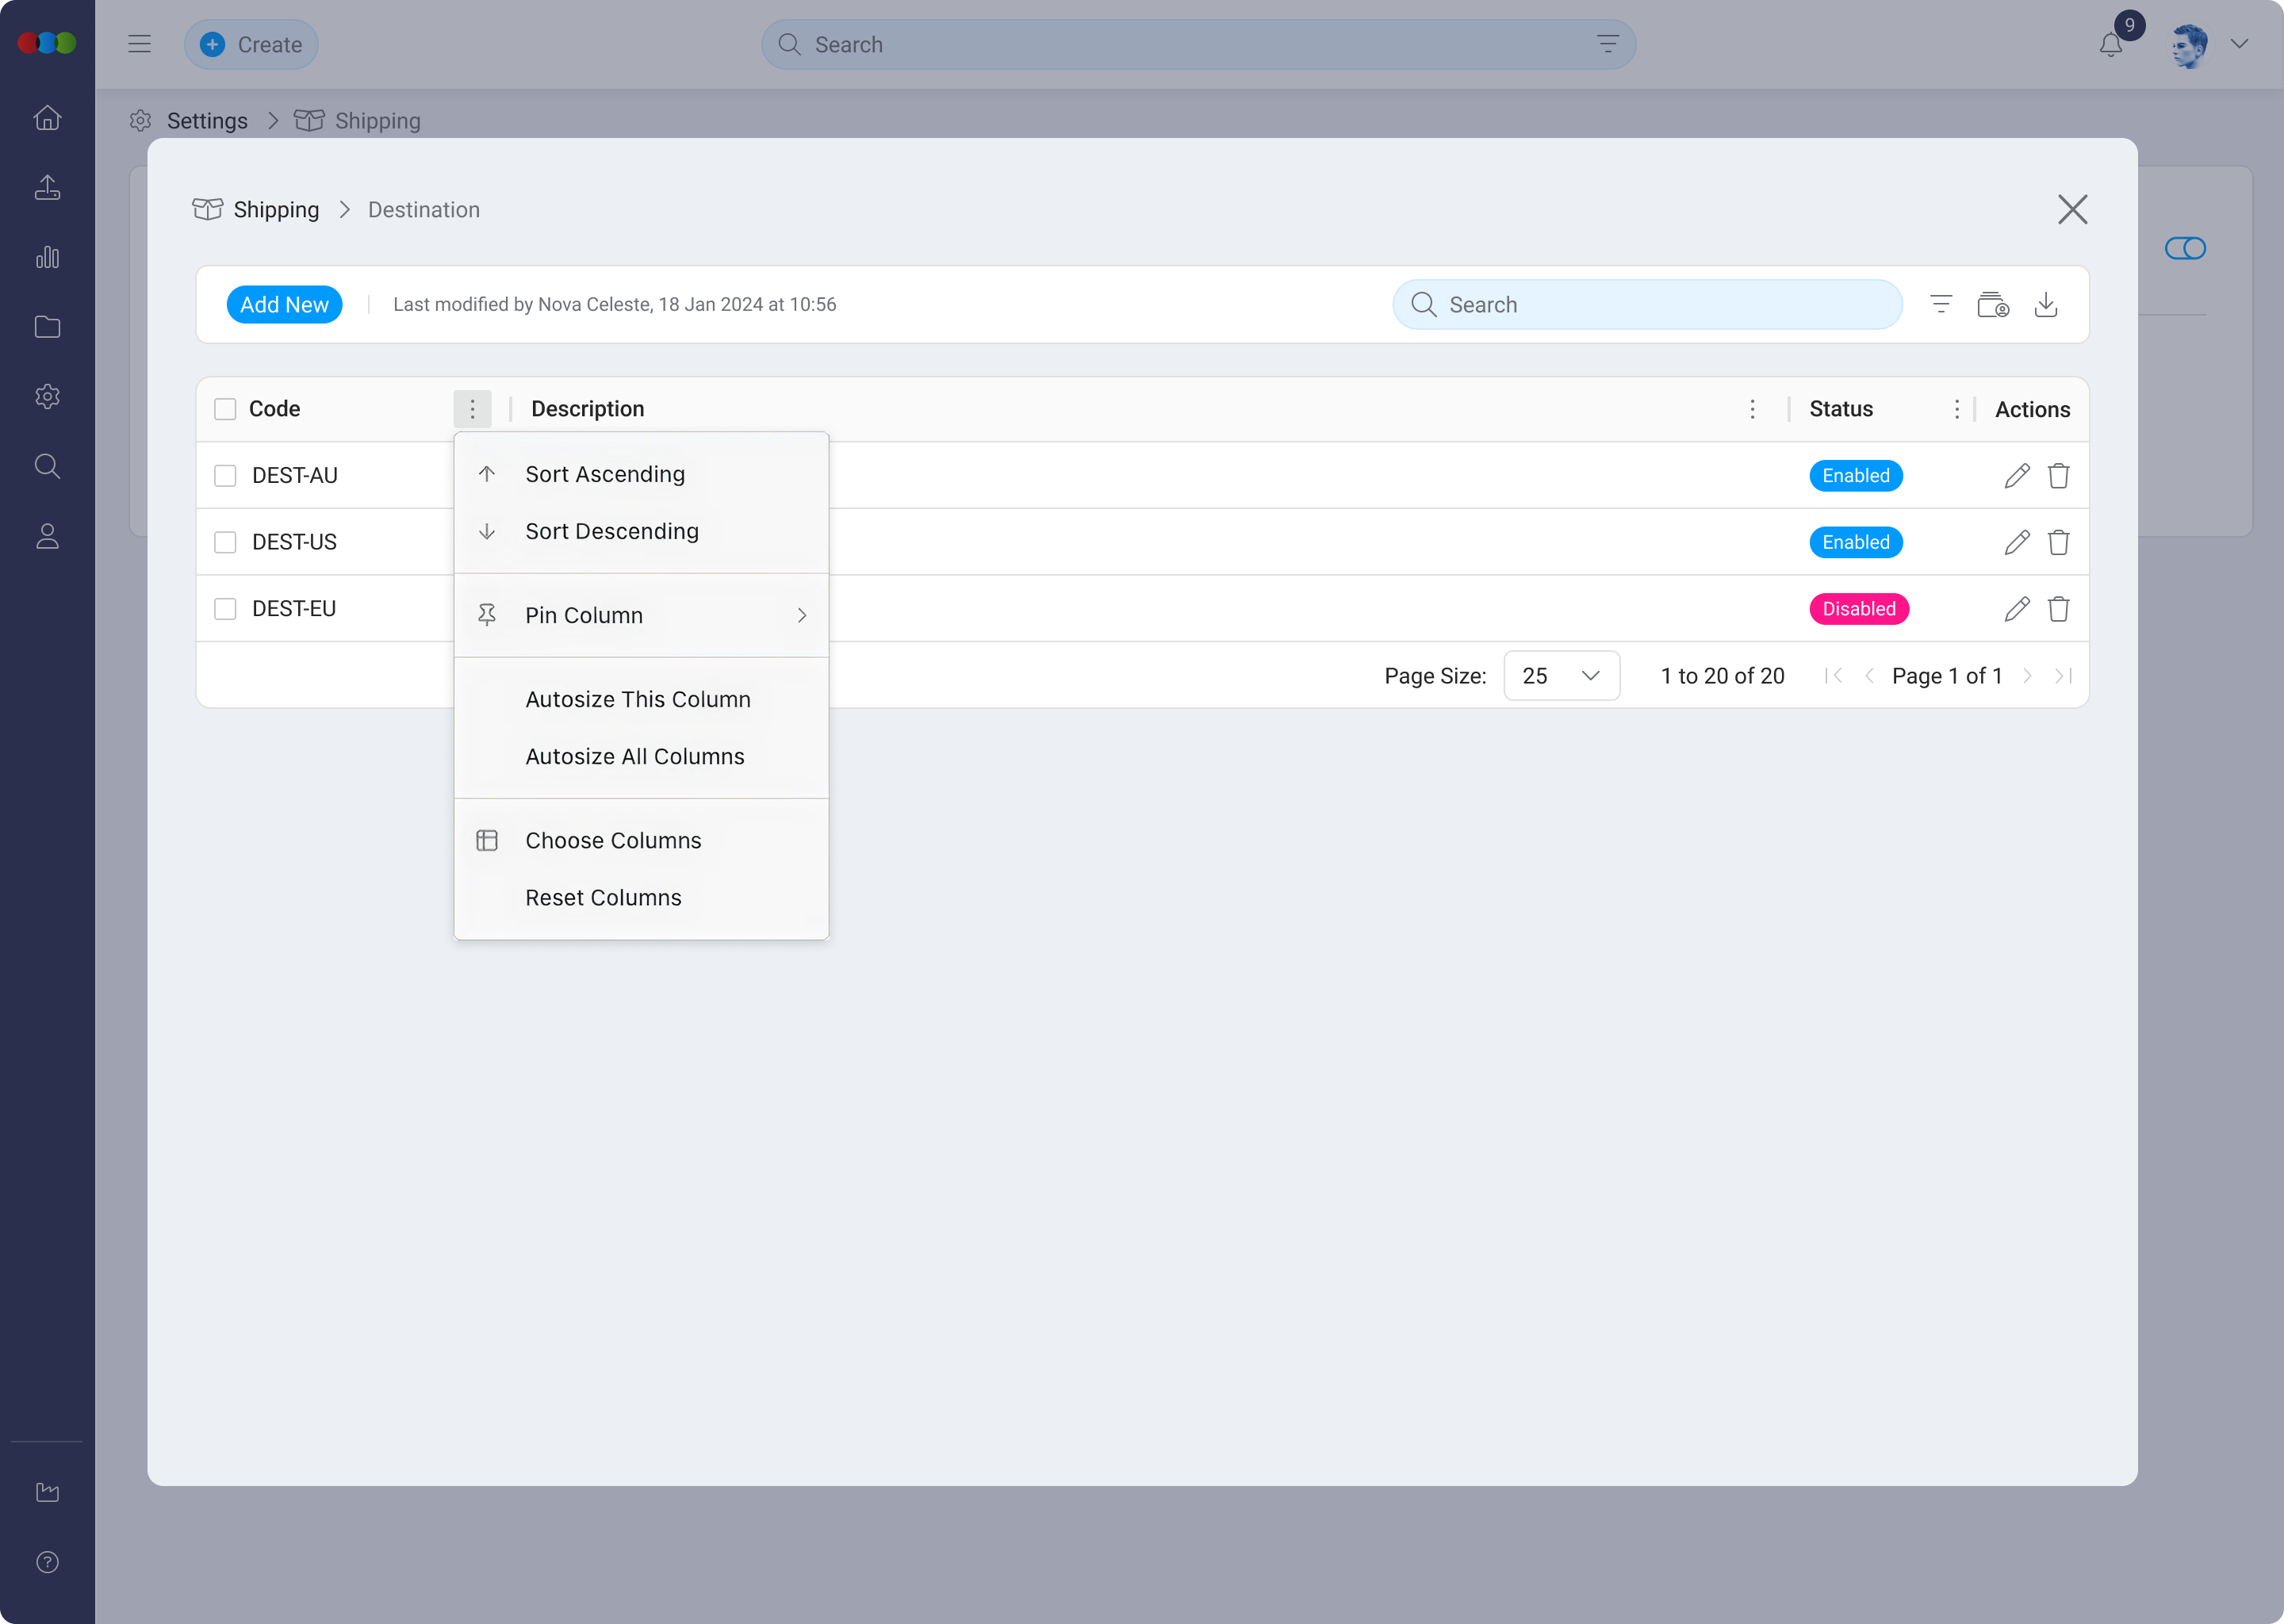Image resolution: width=2284 pixels, height=1624 pixels.
Task: Flip the toggle switch on the right panel
Action: point(2186,248)
